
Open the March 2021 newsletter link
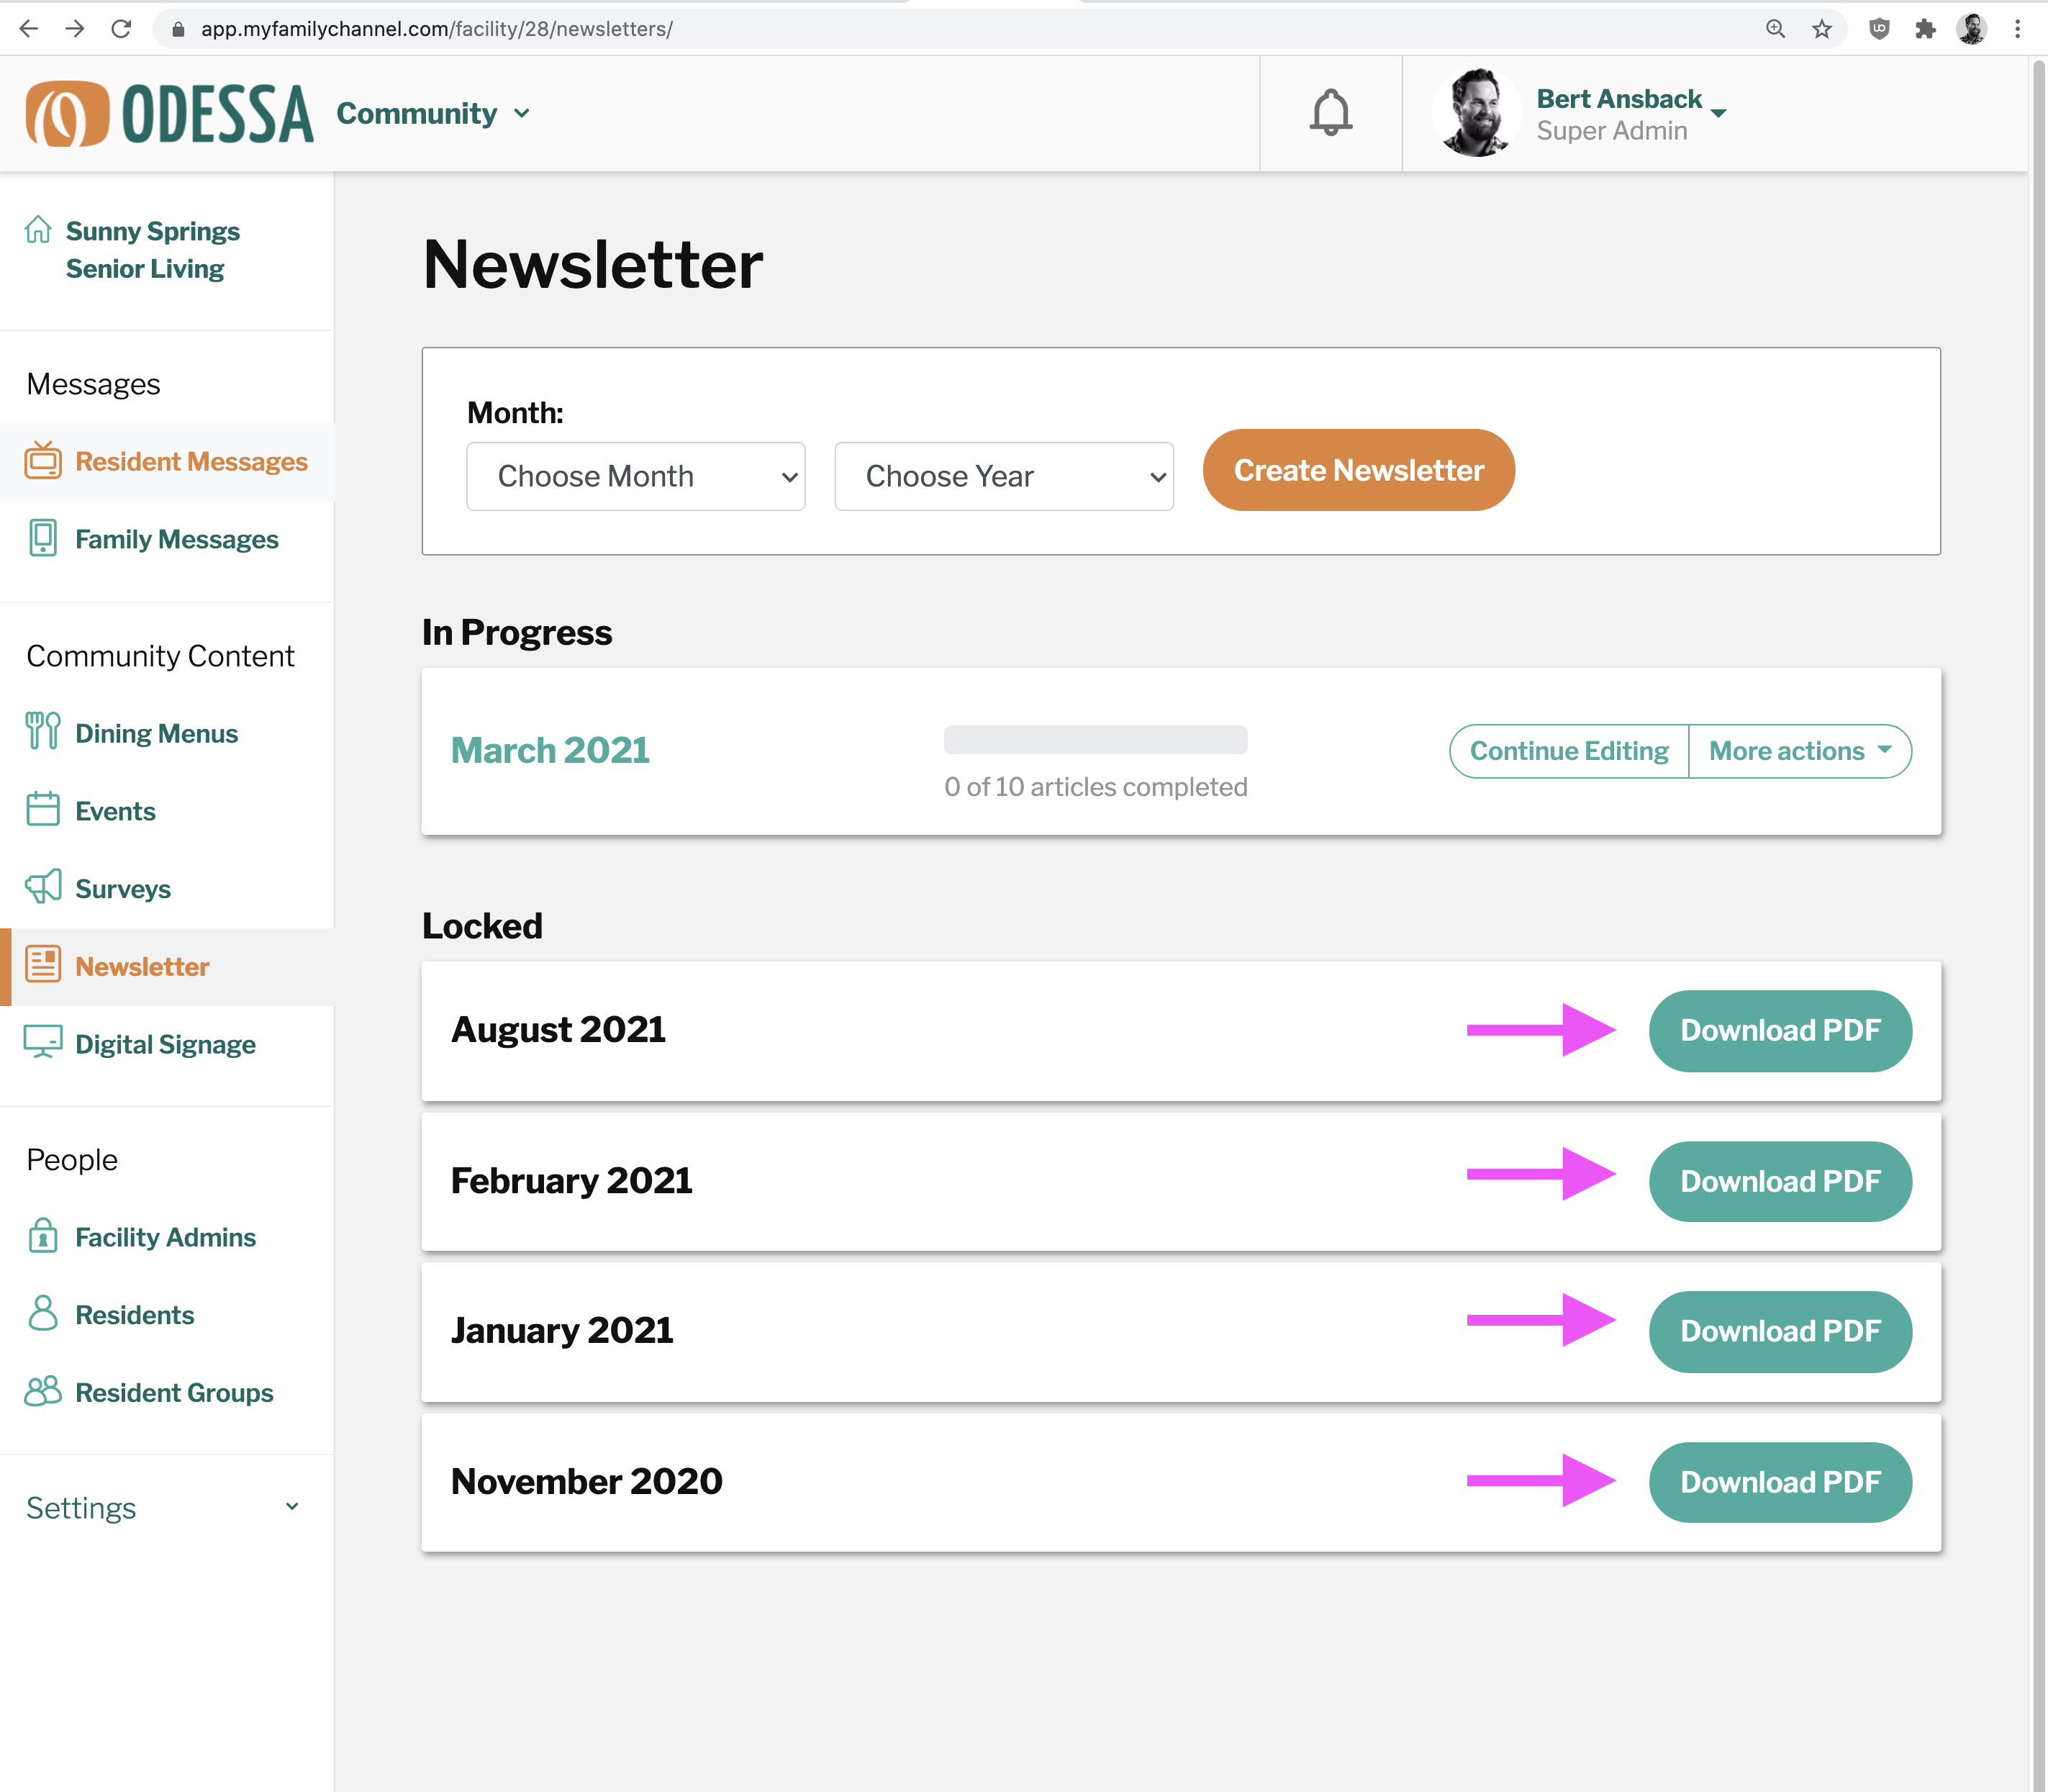click(550, 750)
